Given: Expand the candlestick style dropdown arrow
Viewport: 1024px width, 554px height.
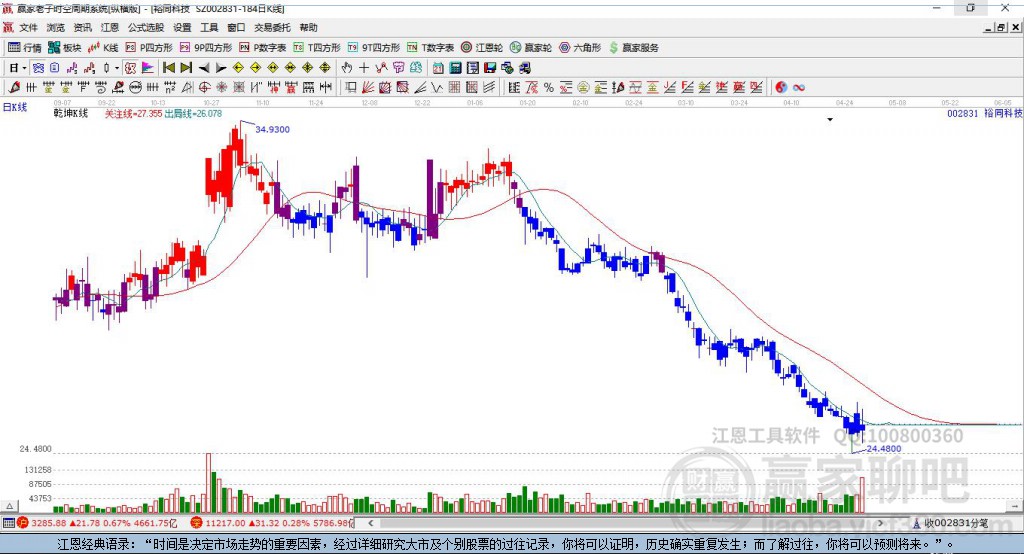Looking at the screenshot, I should (x=117, y=68).
